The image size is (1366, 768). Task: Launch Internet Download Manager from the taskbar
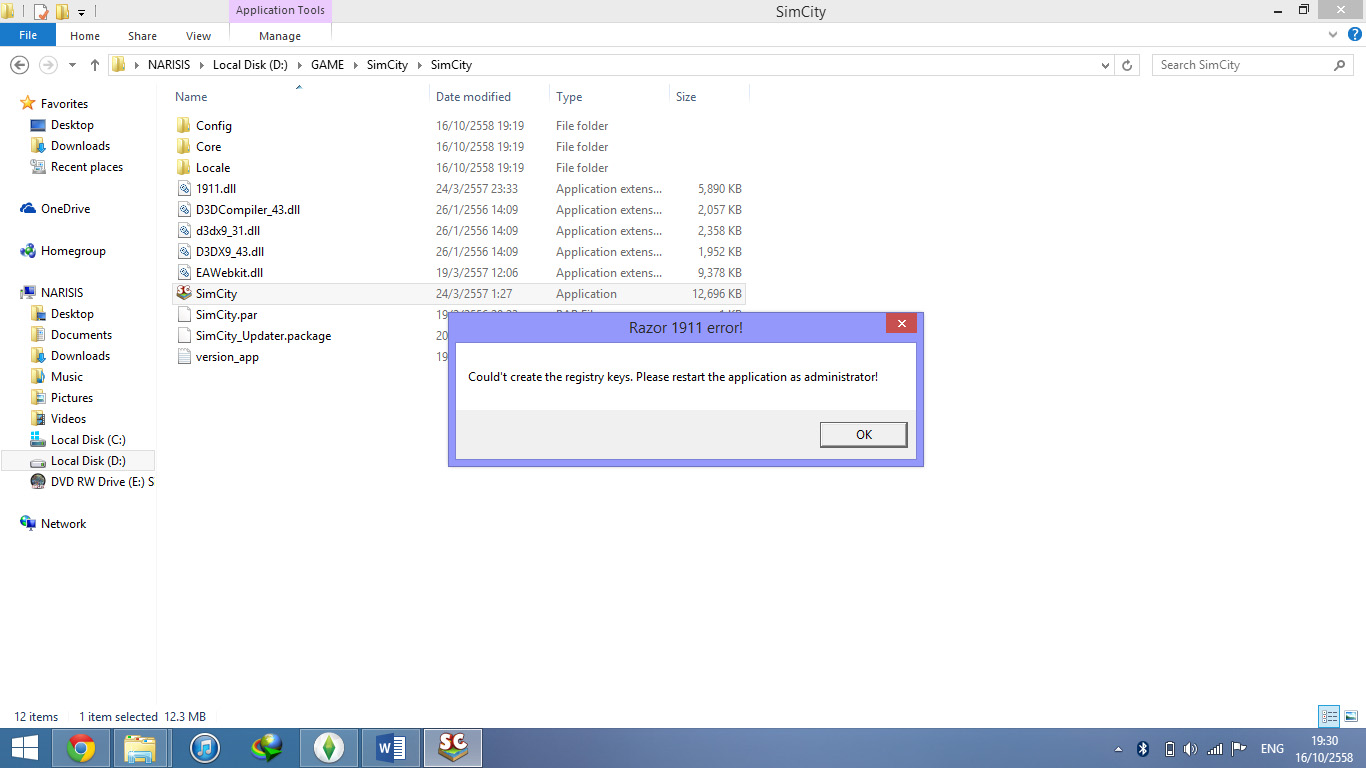267,747
